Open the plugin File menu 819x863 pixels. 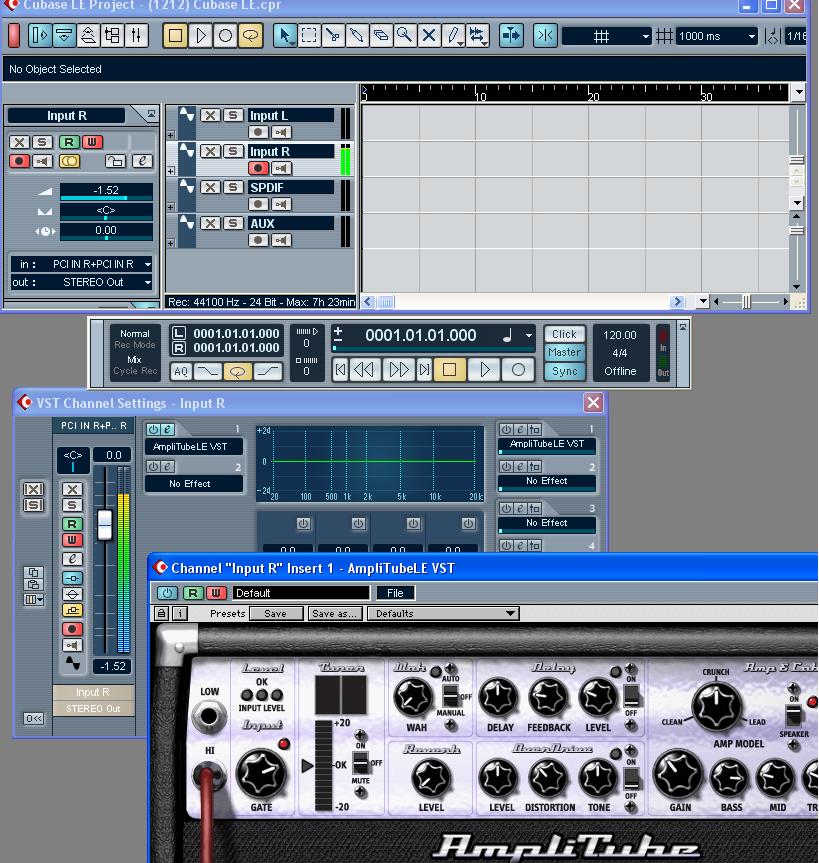[395, 593]
